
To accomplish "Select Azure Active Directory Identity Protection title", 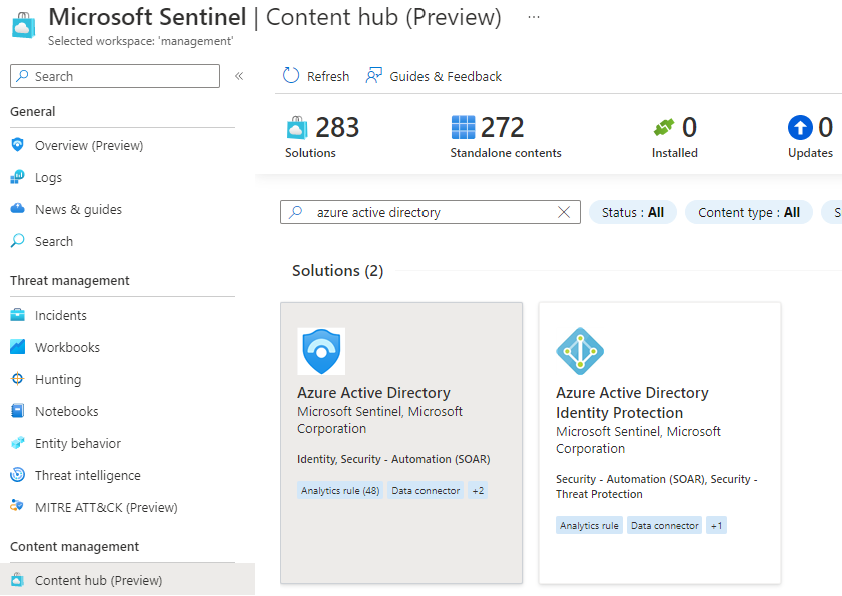I will tap(632, 403).
